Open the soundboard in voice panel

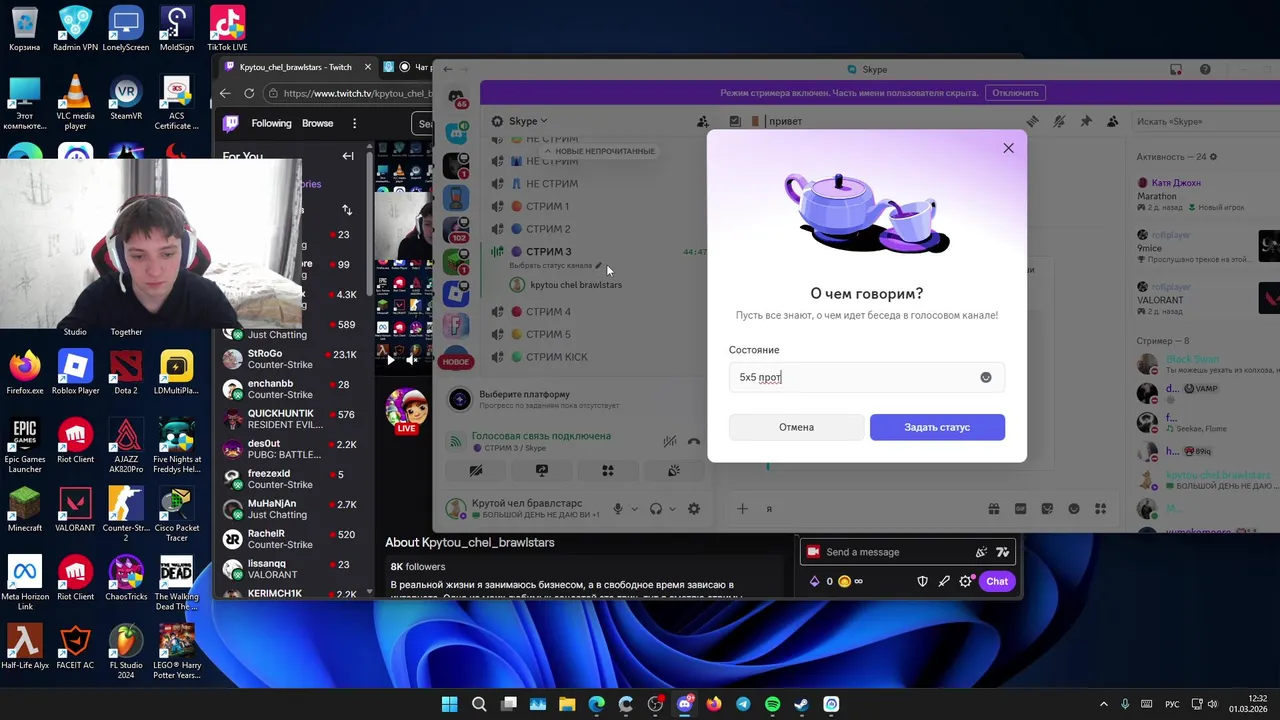(673, 470)
